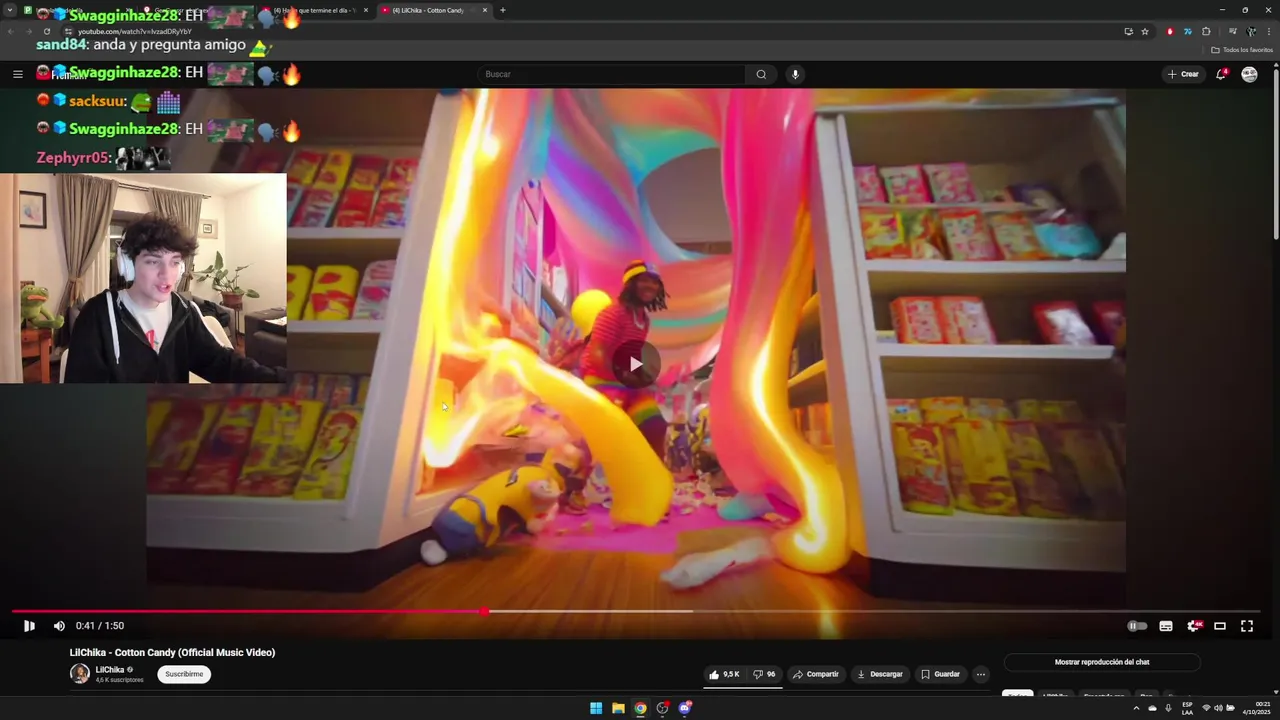The height and width of the screenshot is (720, 1280).
Task: Like the video (9,5 K)
Action: [724, 674]
